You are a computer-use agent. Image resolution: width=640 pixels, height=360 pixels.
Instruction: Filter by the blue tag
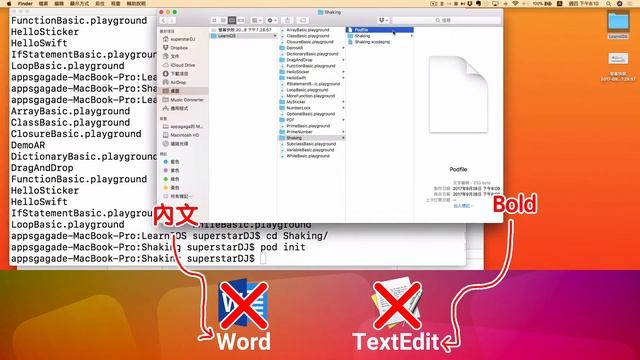(172, 162)
